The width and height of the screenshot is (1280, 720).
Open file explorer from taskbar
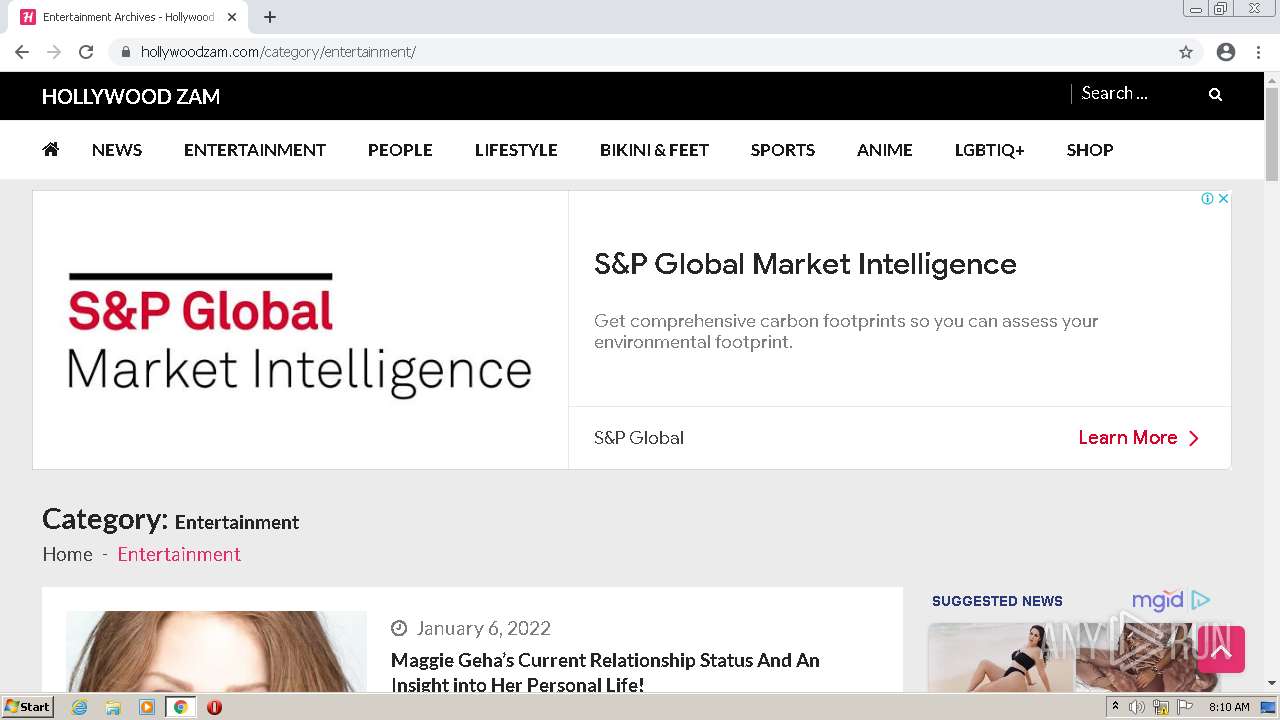tap(113, 707)
